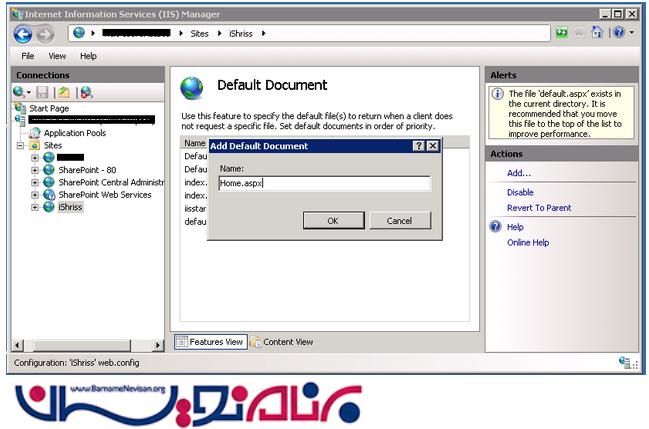Click the green refresh icon
This screenshot has height=429, width=649.
coord(562,32)
